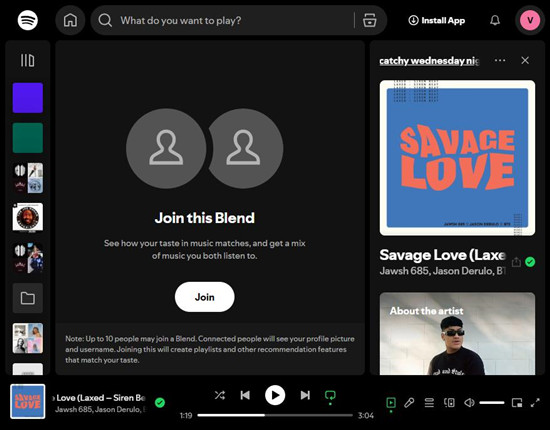Open the miniplayer icon
Screen dimensions: 550x430
(517, 403)
